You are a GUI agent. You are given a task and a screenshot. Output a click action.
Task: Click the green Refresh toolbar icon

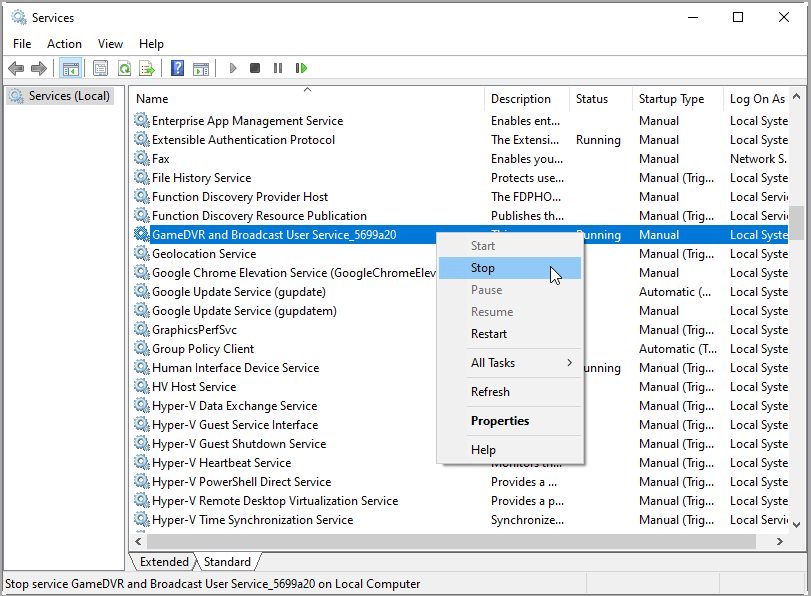point(125,68)
